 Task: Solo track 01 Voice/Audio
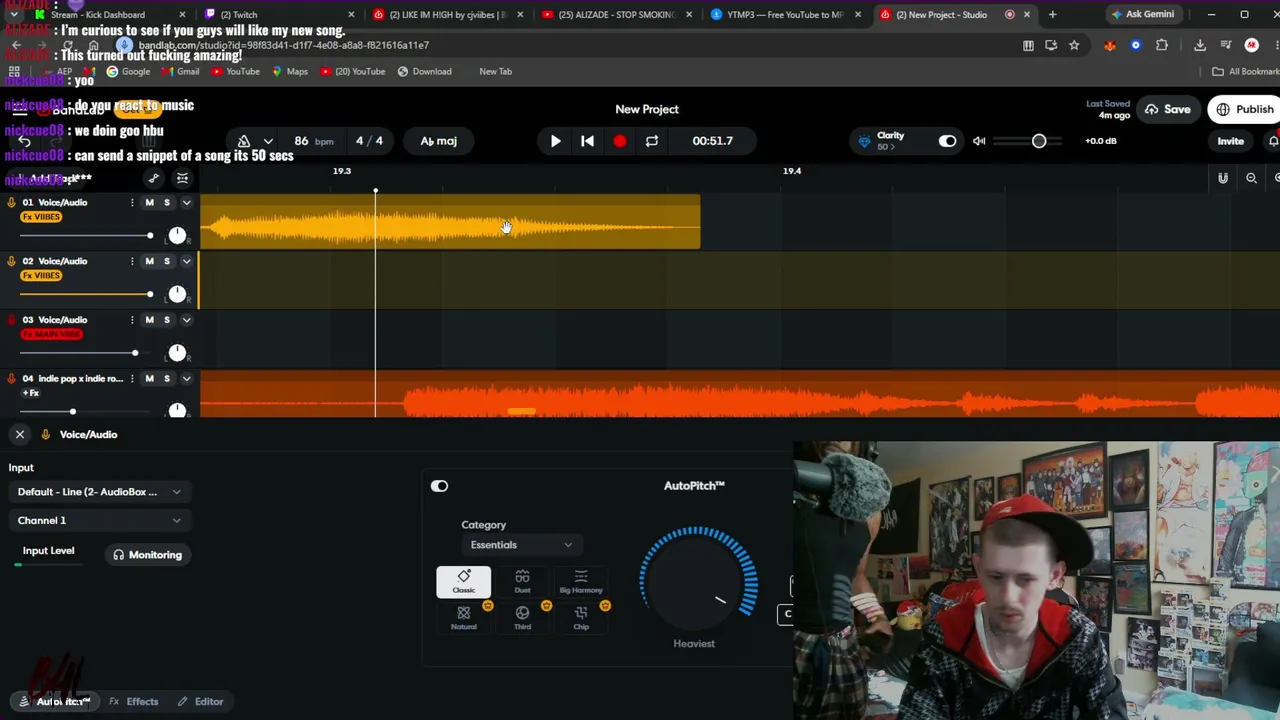click(x=167, y=203)
